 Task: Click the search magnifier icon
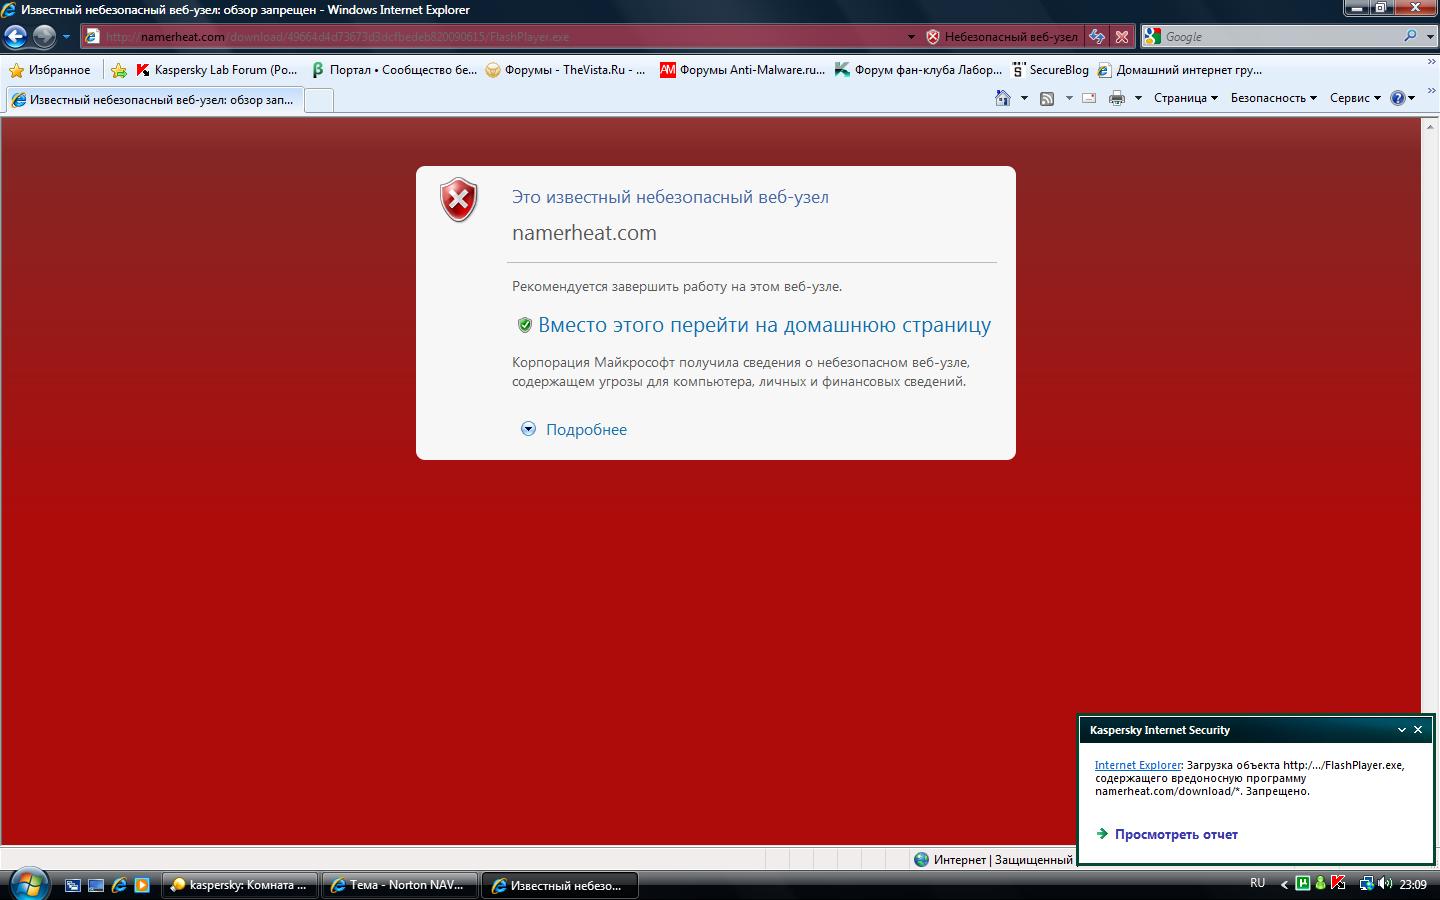pyautogui.click(x=1410, y=36)
